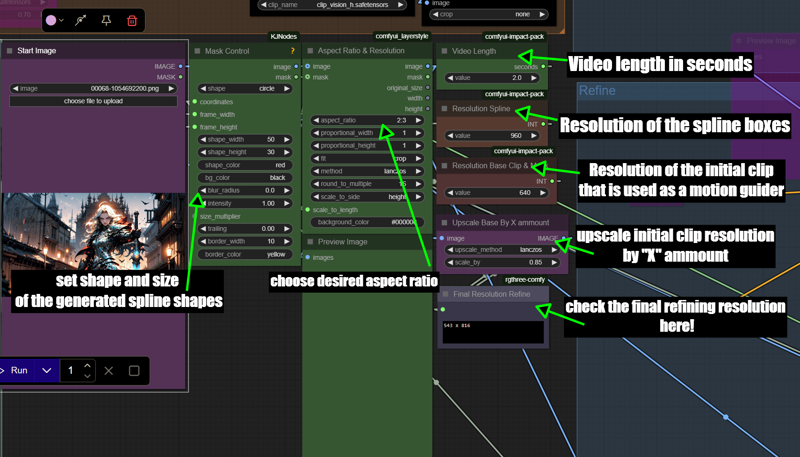Decrease the trailing value
800x457 pixels.
point(203,228)
